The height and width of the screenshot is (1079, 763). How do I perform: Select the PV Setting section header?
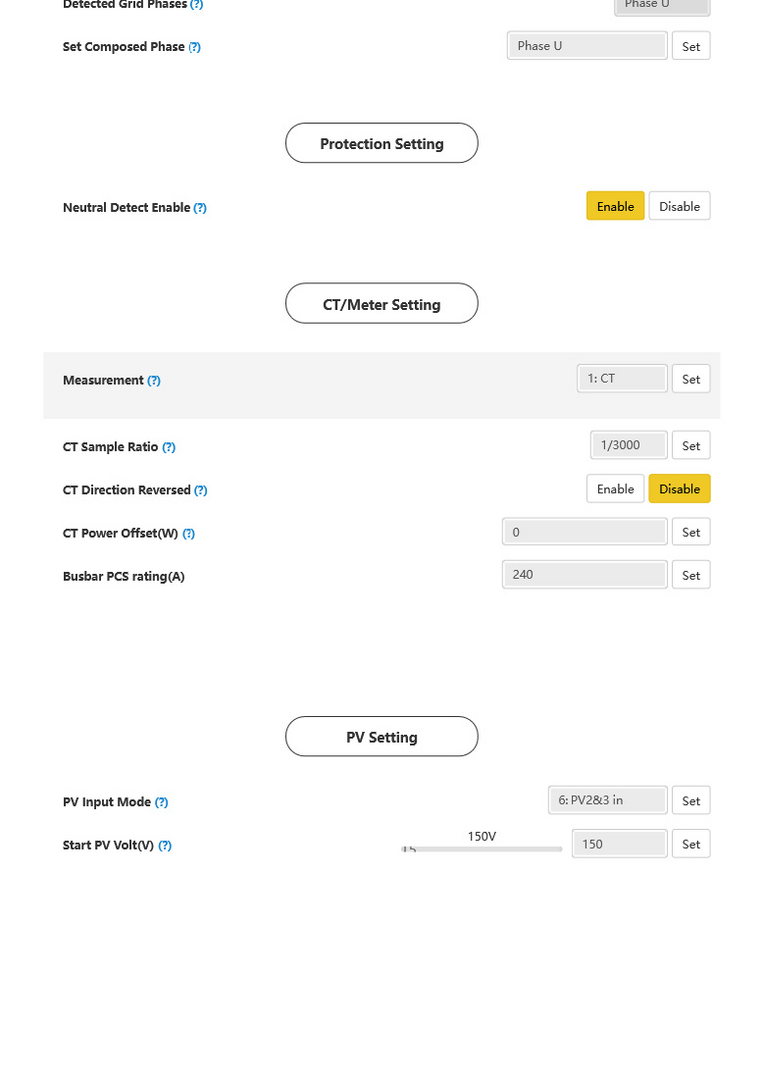(381, 737)
